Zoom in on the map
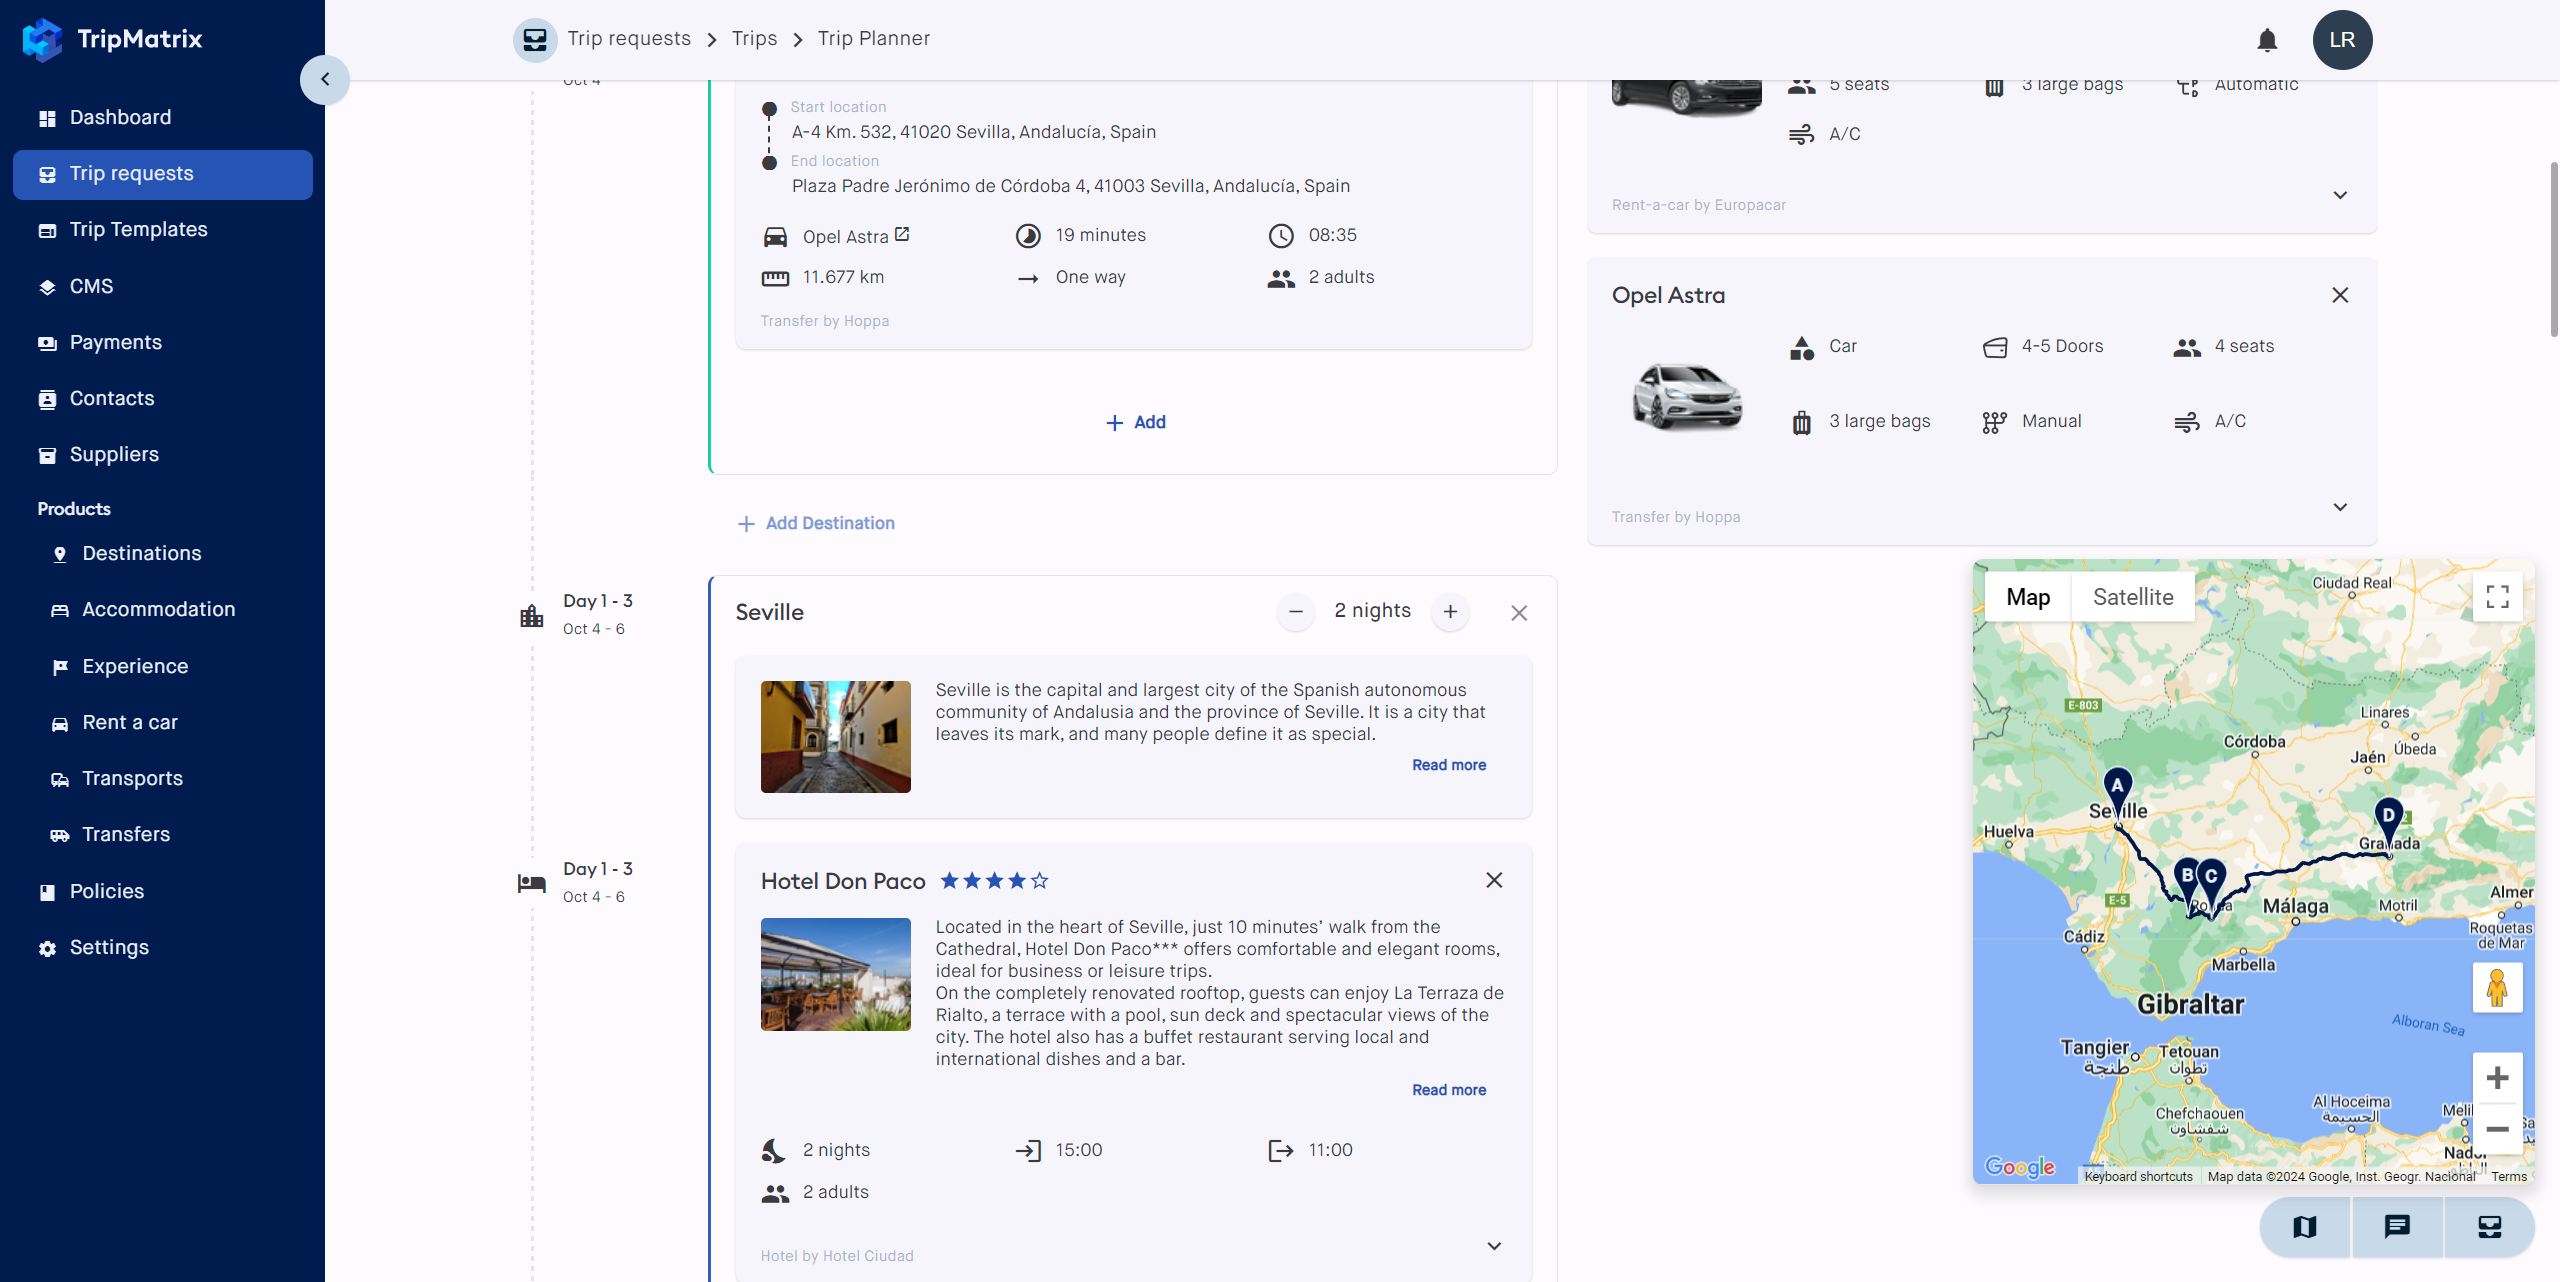Viewport: 2560px width, 1282px height. [x=2497, y=1078]
